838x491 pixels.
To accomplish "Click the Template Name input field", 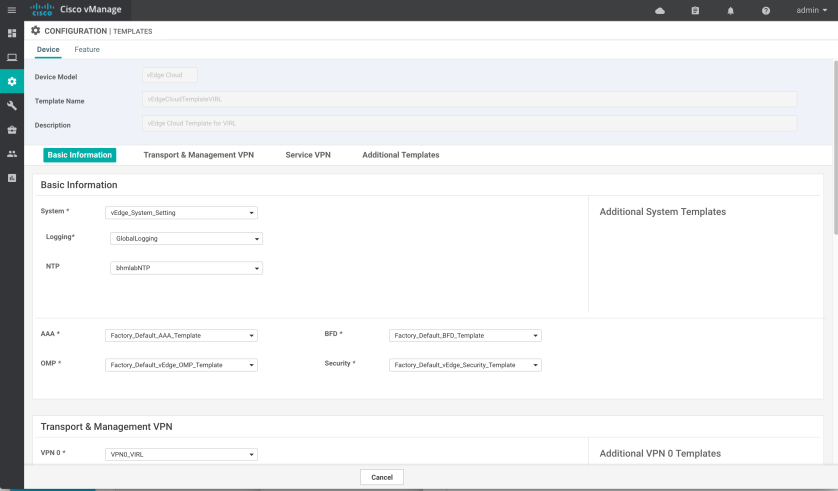I will (469, 99).
